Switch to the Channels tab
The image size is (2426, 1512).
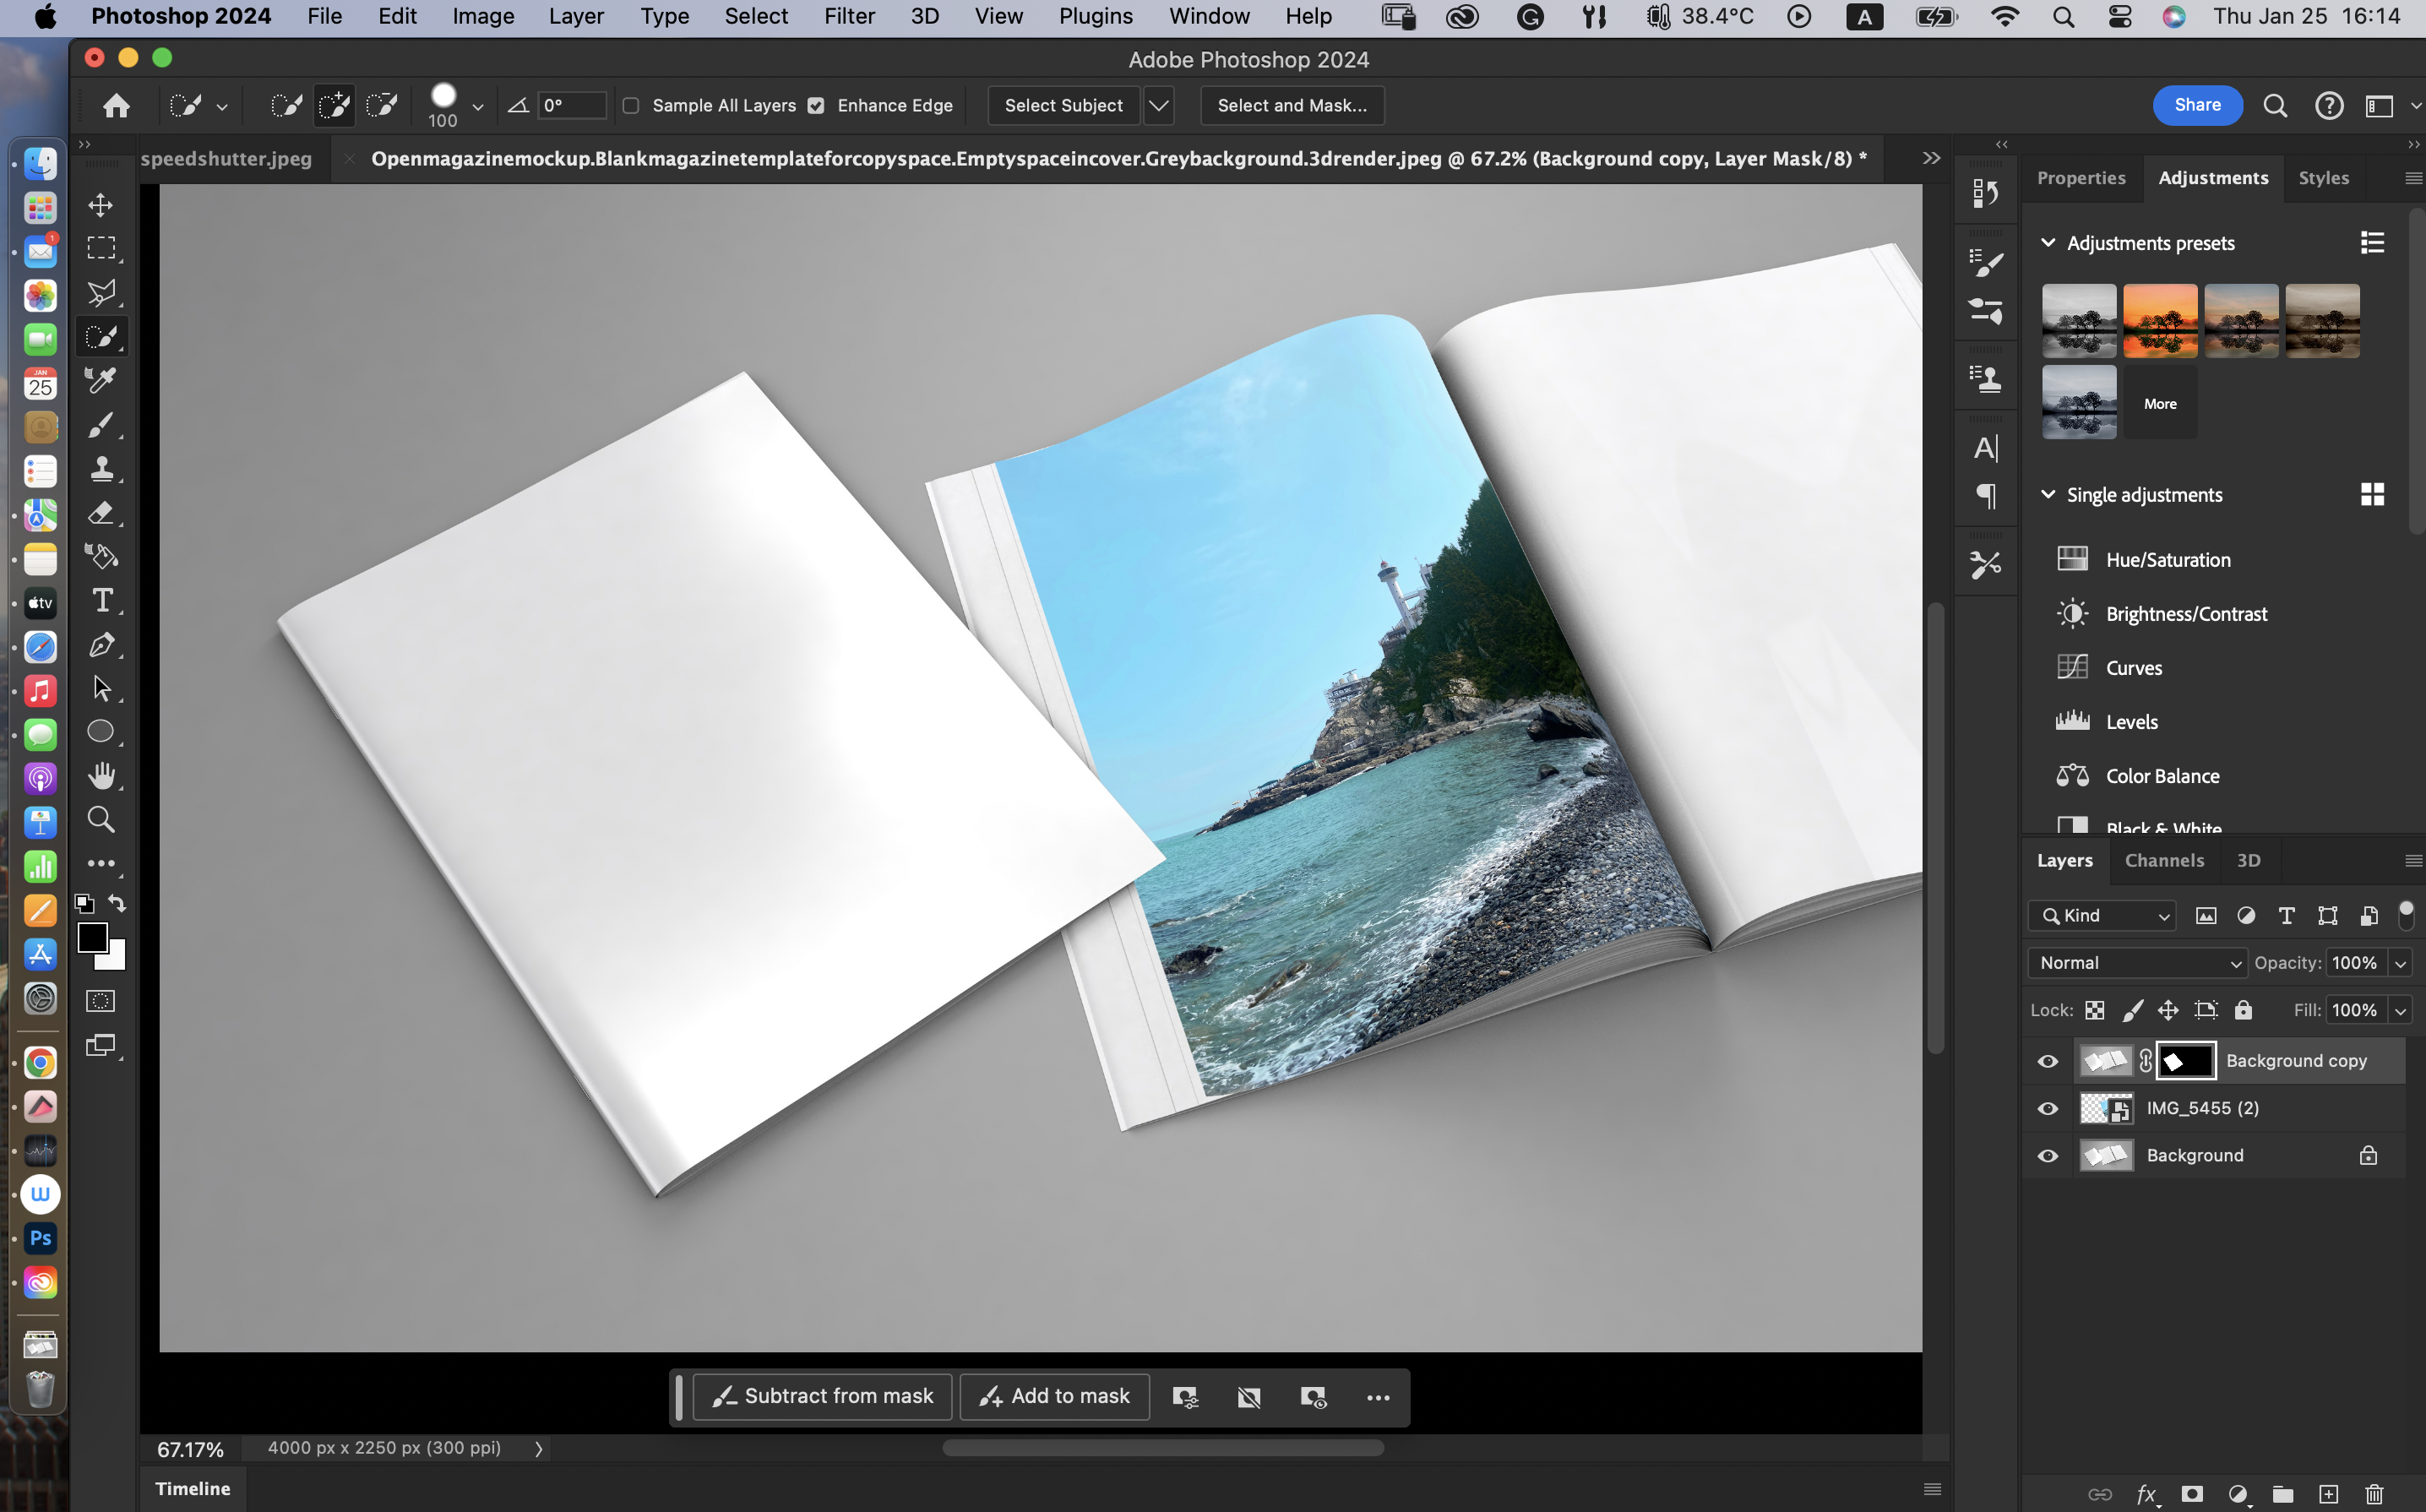tap(2163, 860)
